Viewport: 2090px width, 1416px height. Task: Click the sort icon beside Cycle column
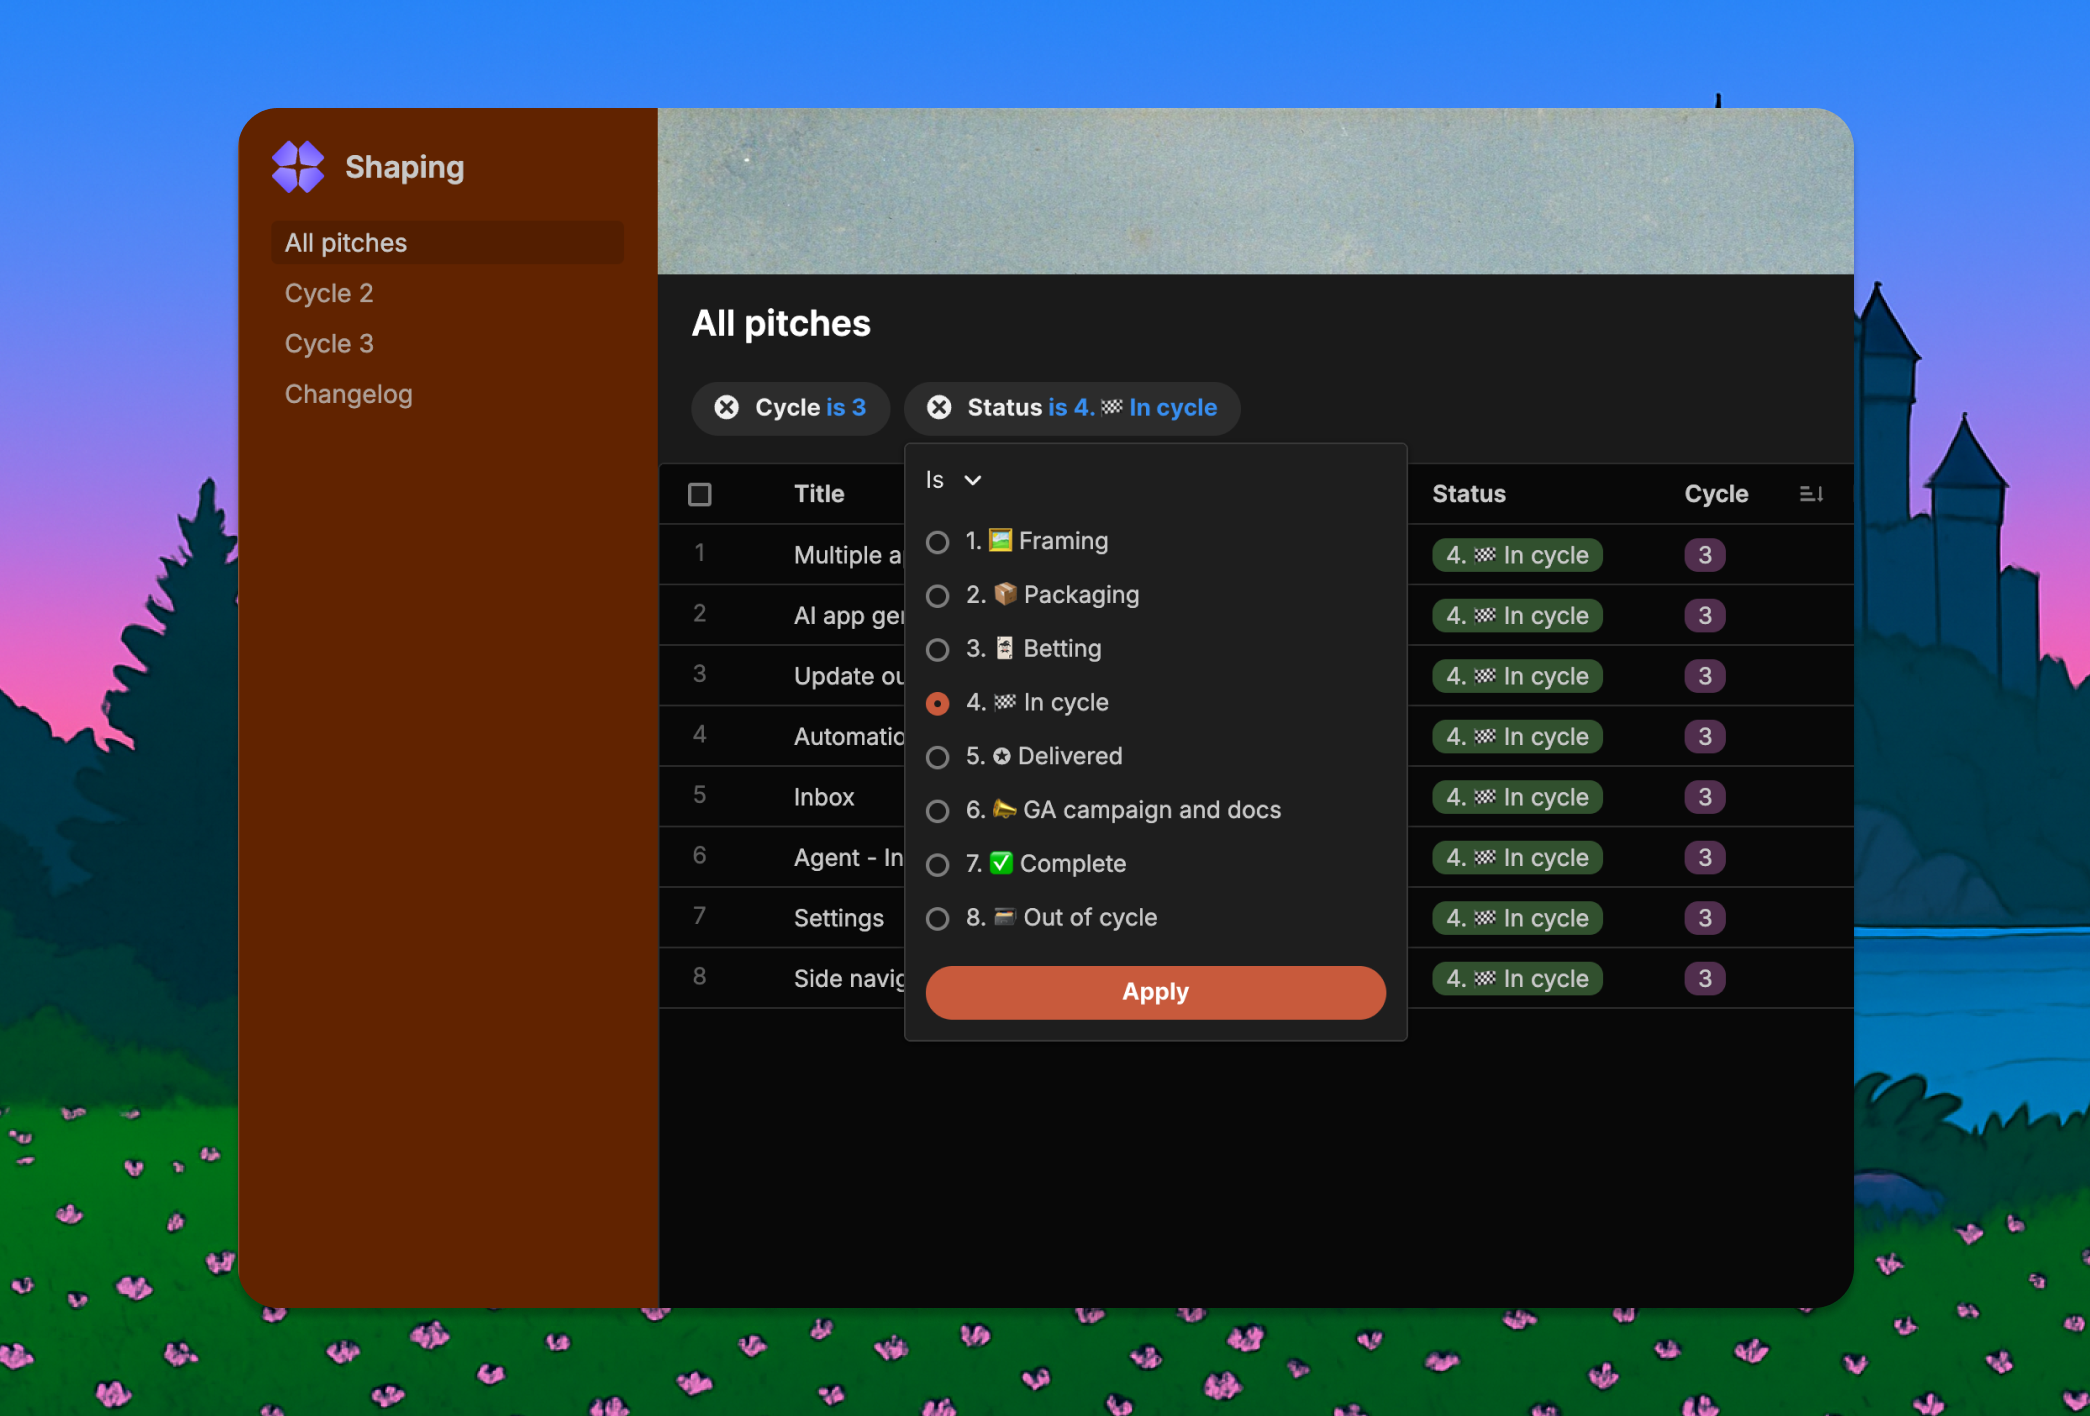1811,494
